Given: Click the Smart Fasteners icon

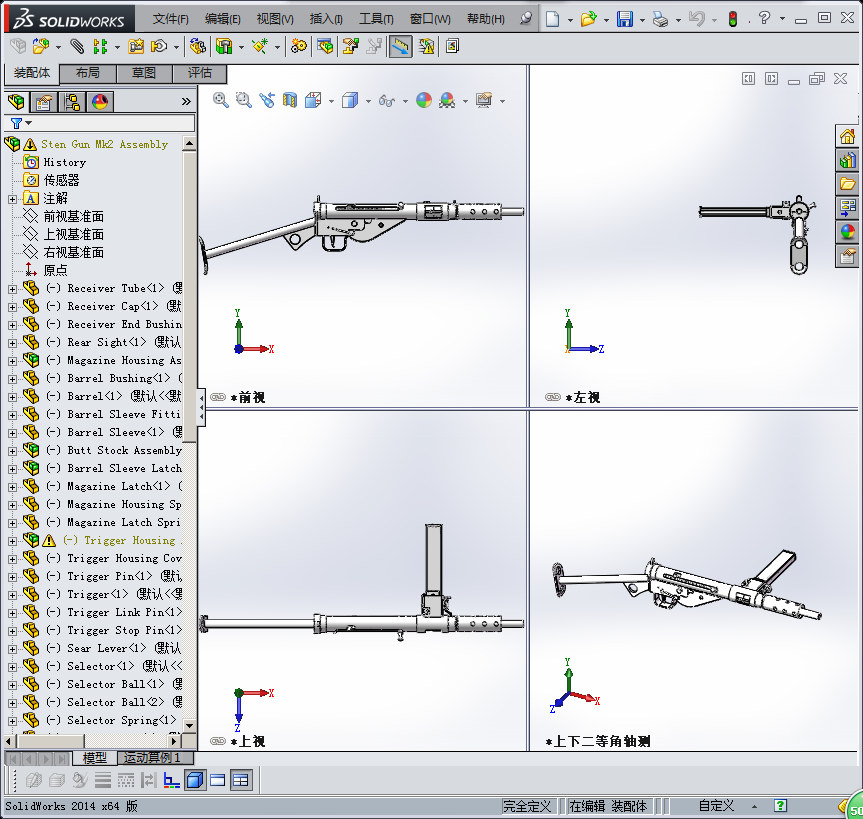Looking at the screenshot, I should pyautogui.click(x=136, y=46).
